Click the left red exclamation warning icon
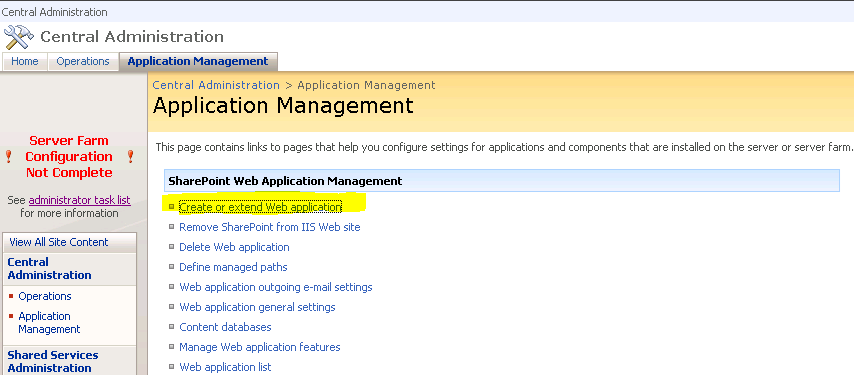The width and height of the screenshot is (854, 375). coord(8,157)
